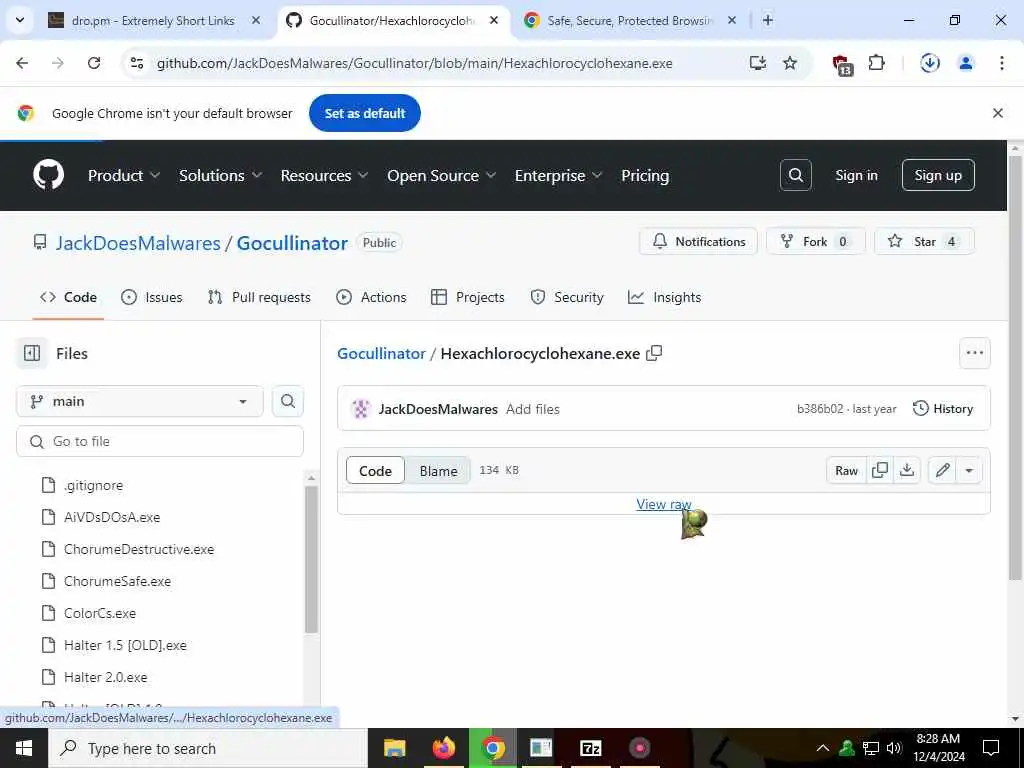Viewport: 1024px width, 768px height.
Task: Open File Explorer from taskbar
Action: coord(394,748)
